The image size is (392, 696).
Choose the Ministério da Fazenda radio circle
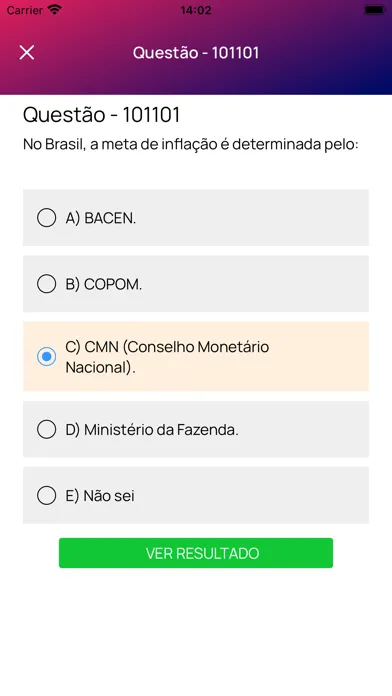(x=47, y=429)
